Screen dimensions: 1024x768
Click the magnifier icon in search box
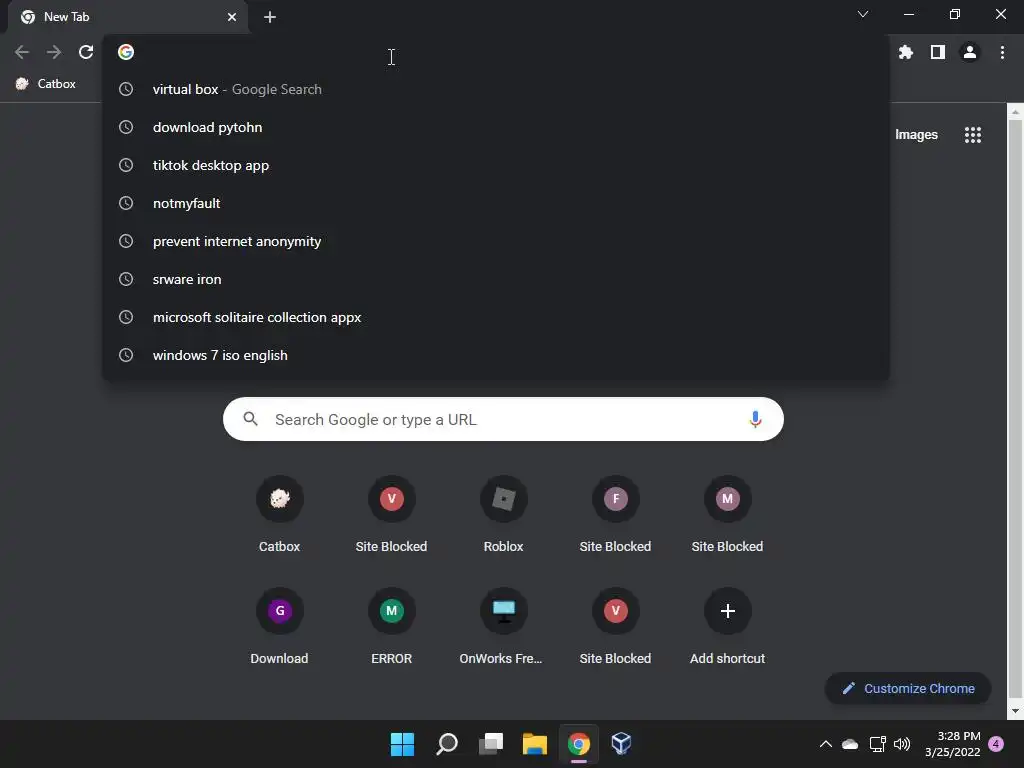pyautogui.click(x=251, y=419)
